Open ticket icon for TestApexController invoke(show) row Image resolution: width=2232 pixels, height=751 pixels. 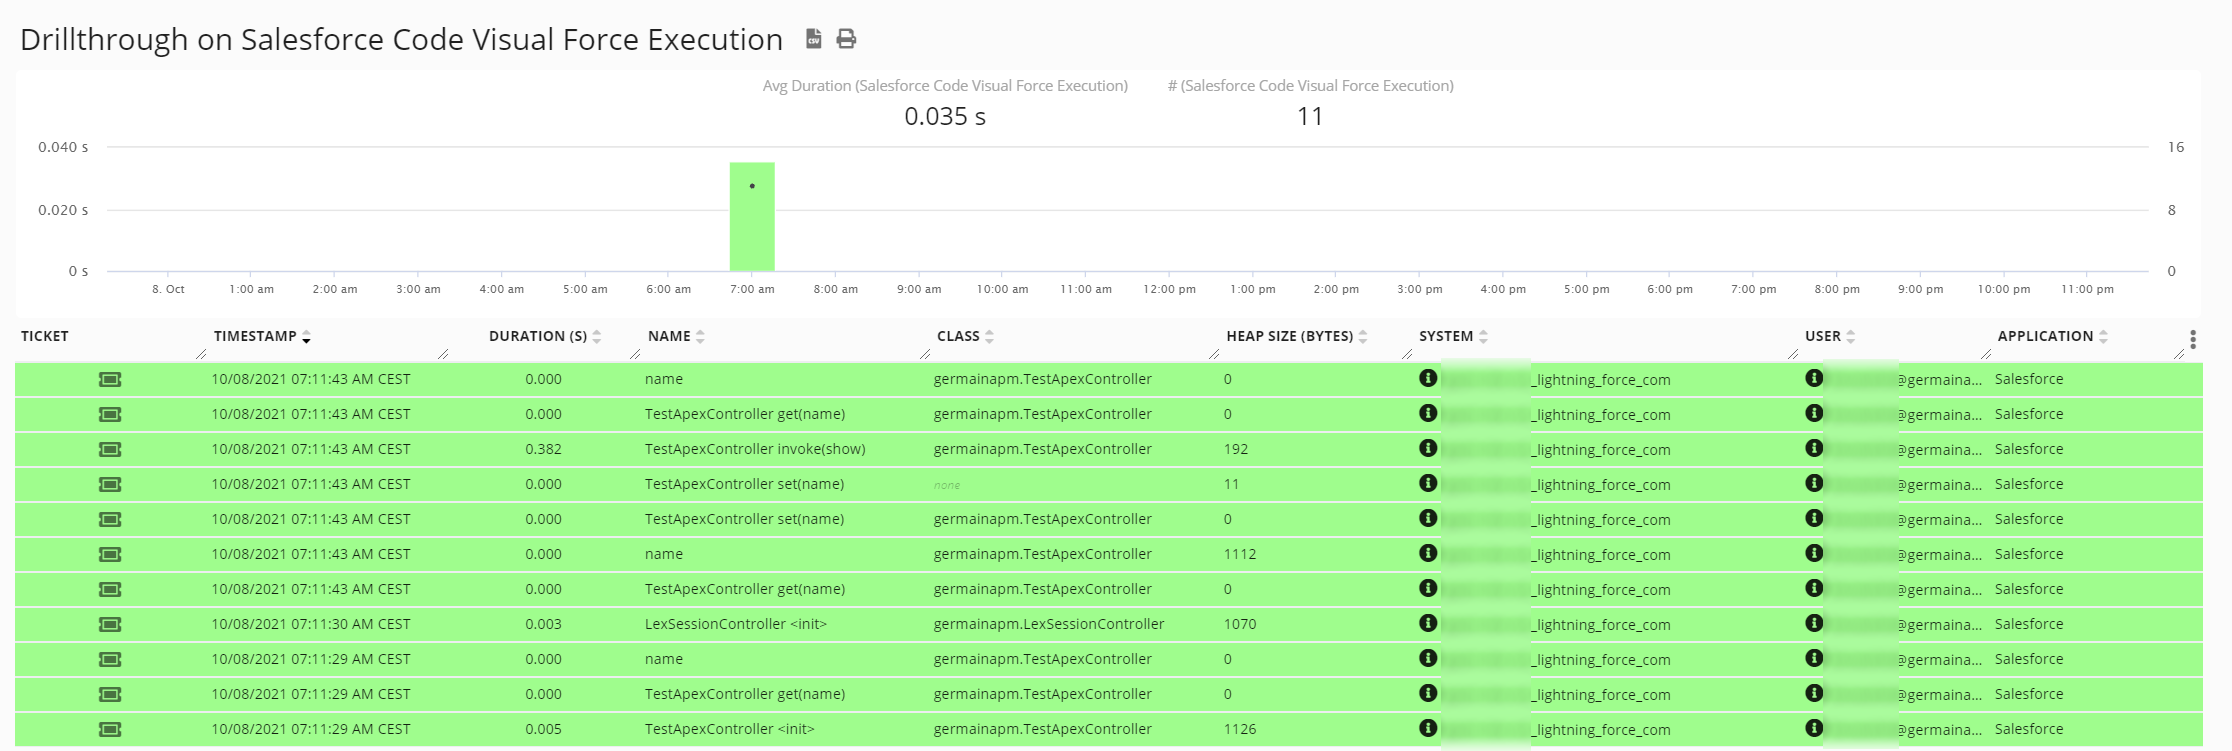pos(110,449)
